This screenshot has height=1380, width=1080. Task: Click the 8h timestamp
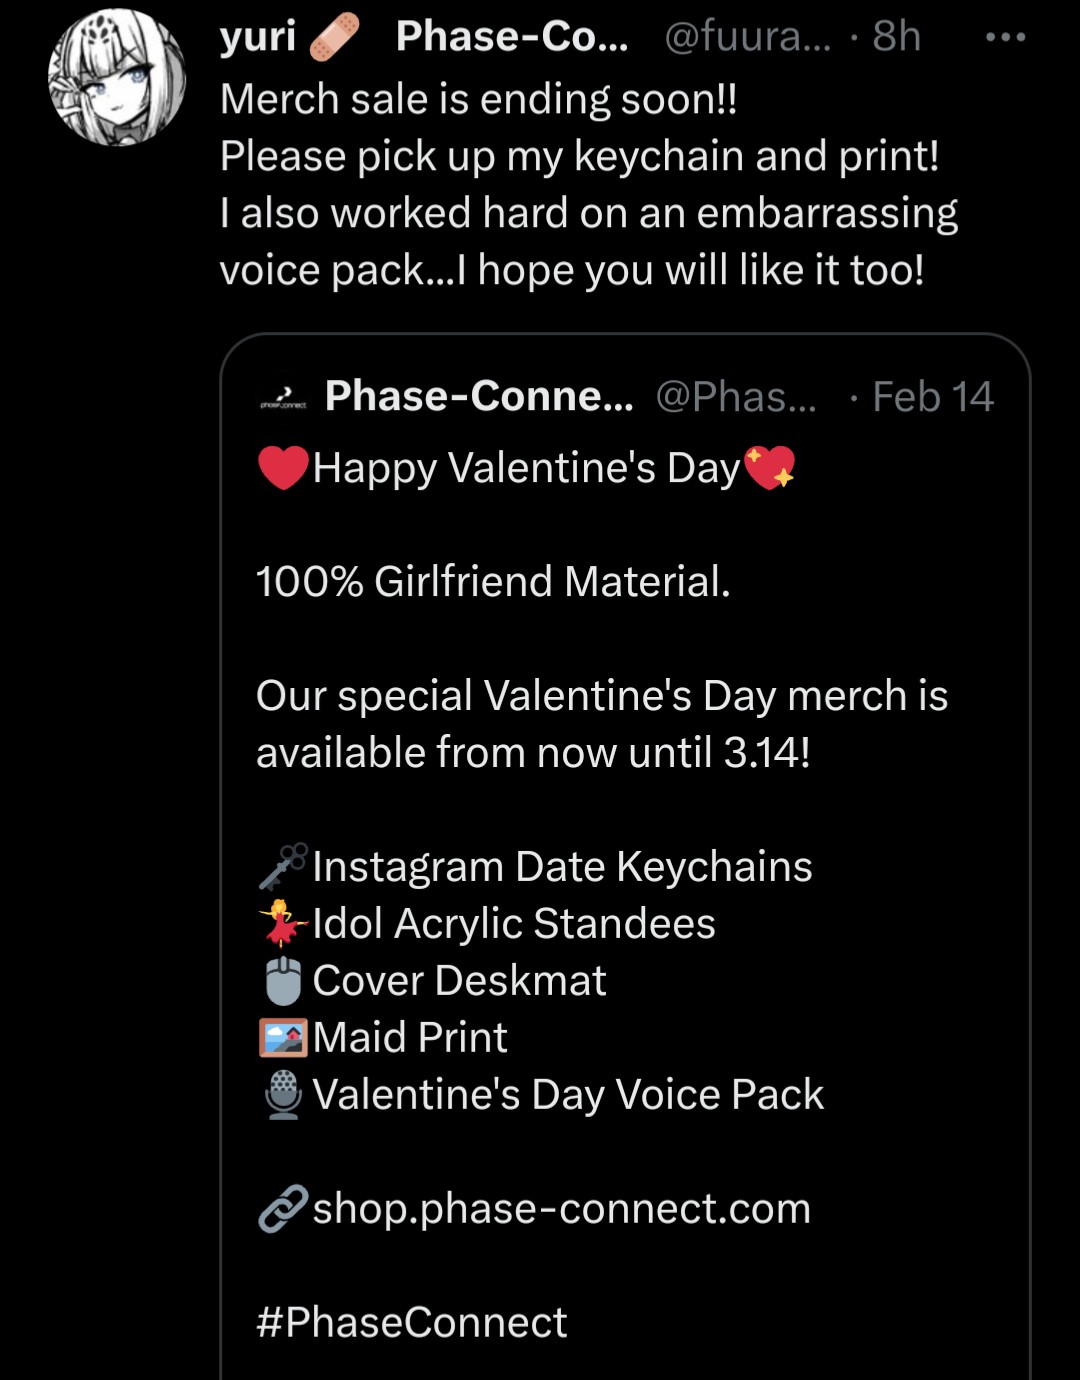point(896,37)
